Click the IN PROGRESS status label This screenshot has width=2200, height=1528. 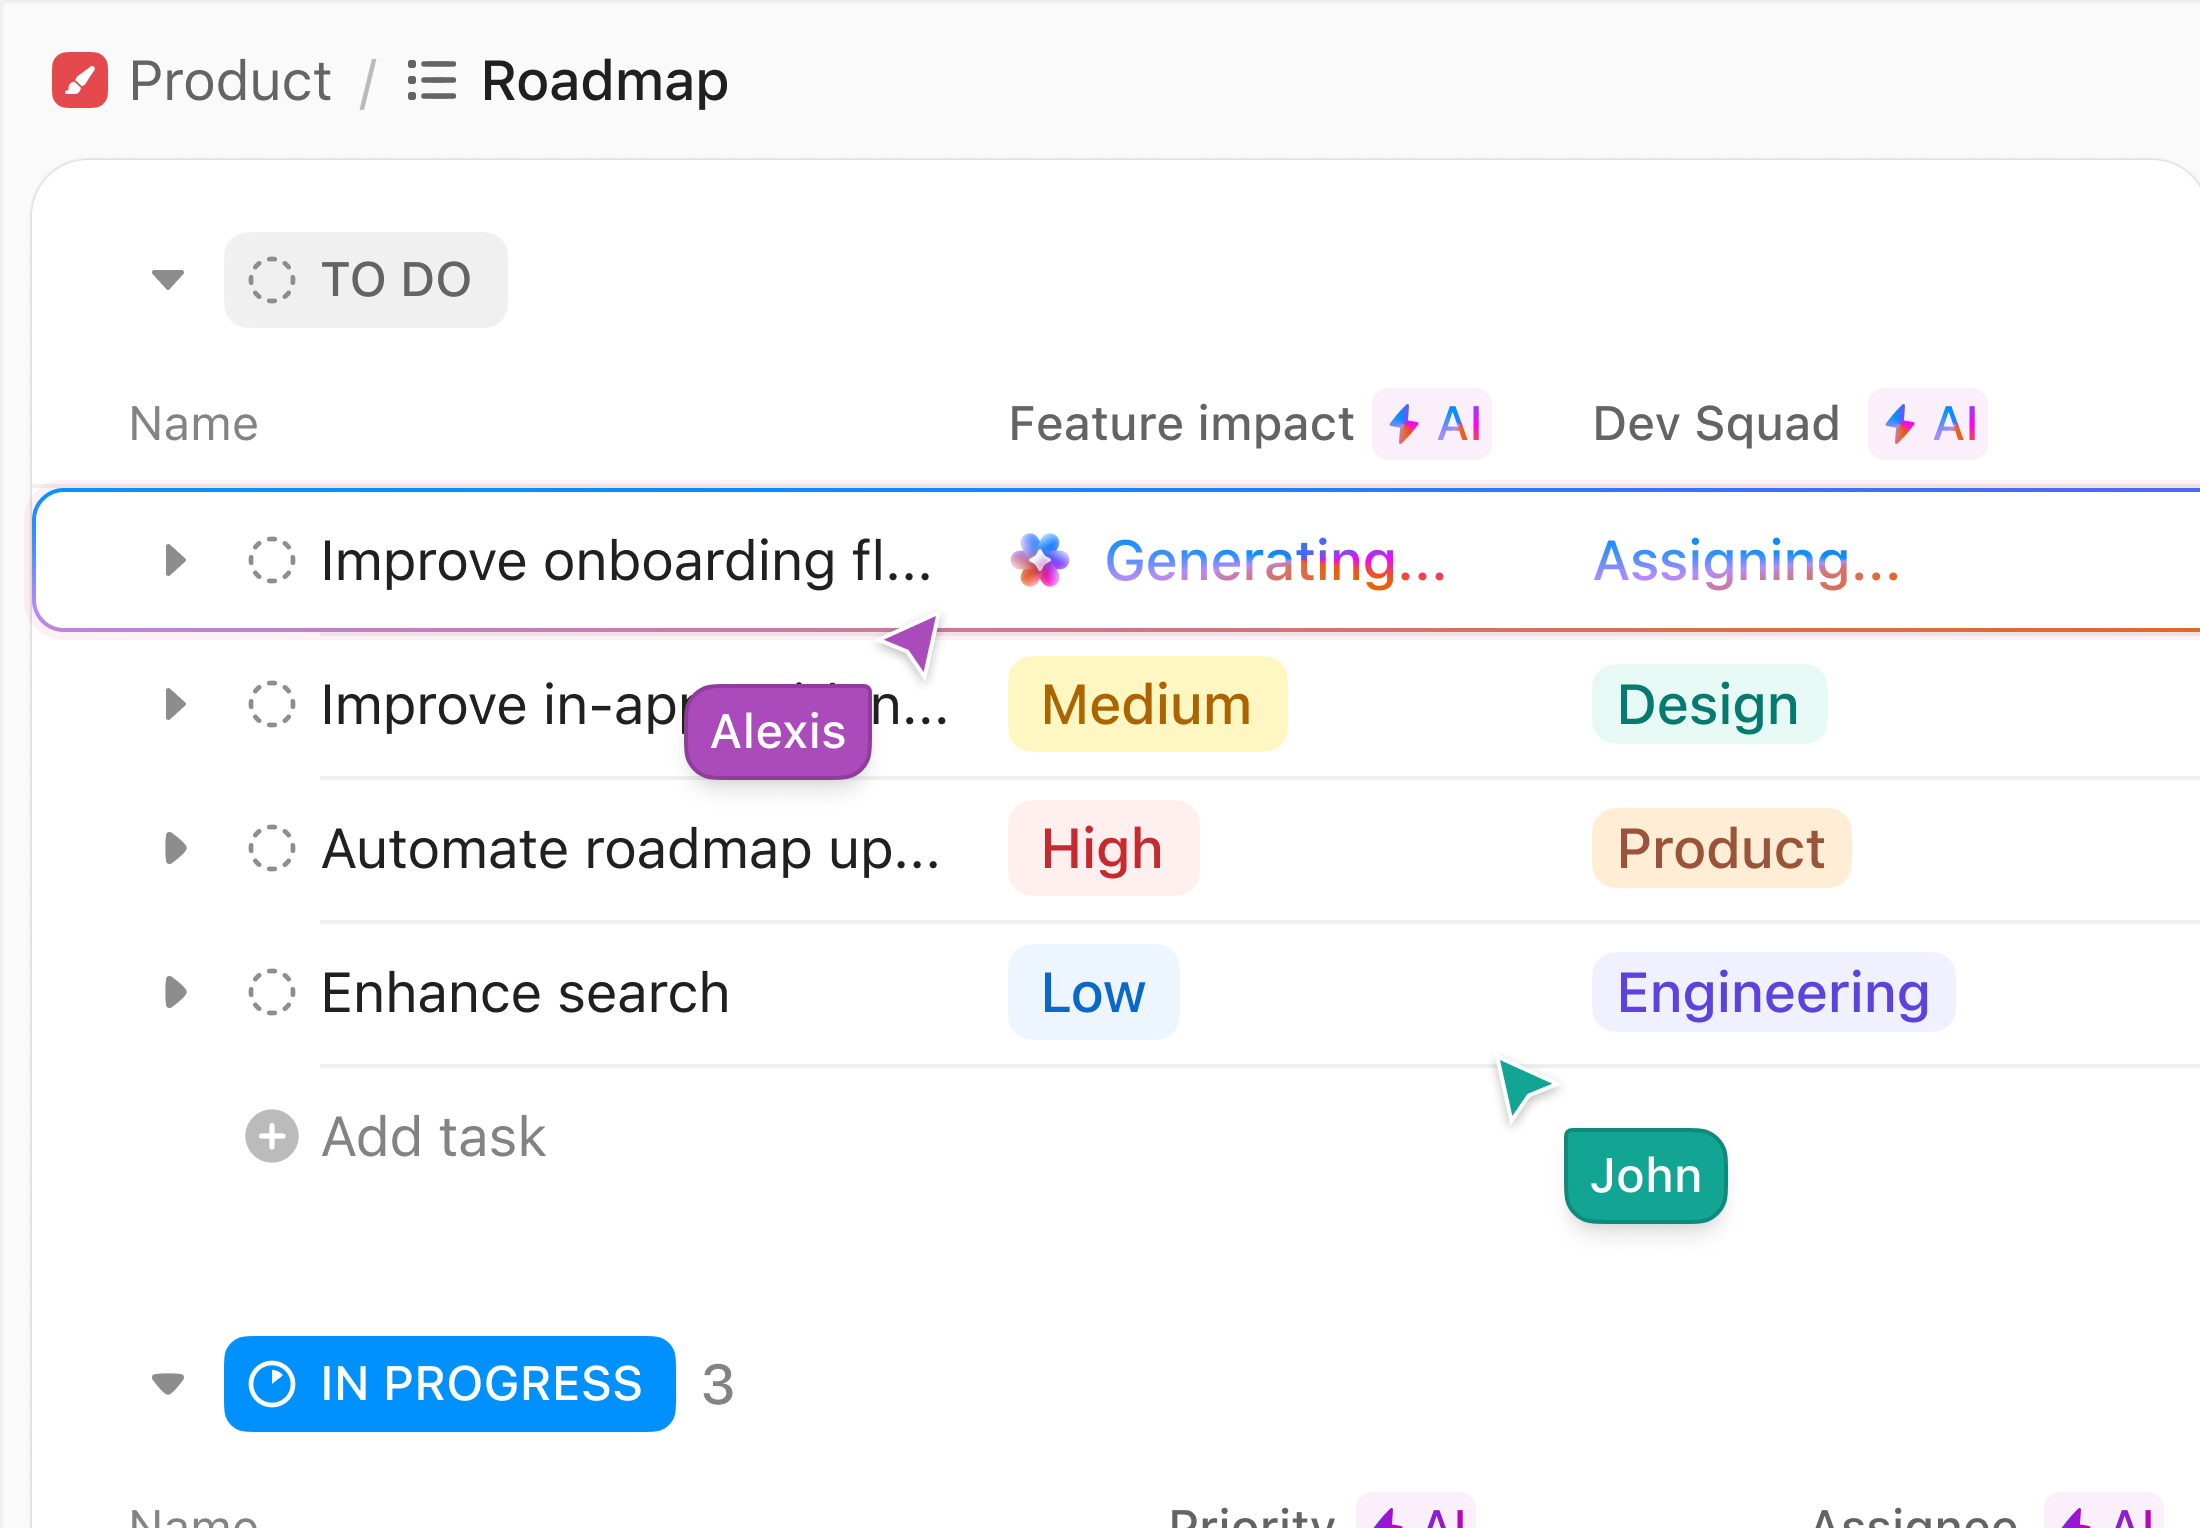click(x=480, y=1384)
